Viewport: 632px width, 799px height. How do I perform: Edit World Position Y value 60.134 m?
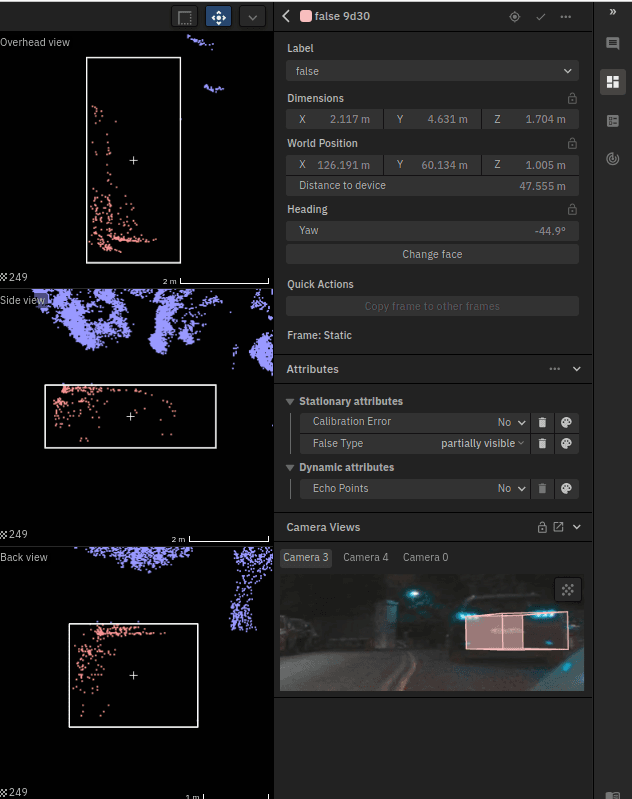[x=432, y=165]
